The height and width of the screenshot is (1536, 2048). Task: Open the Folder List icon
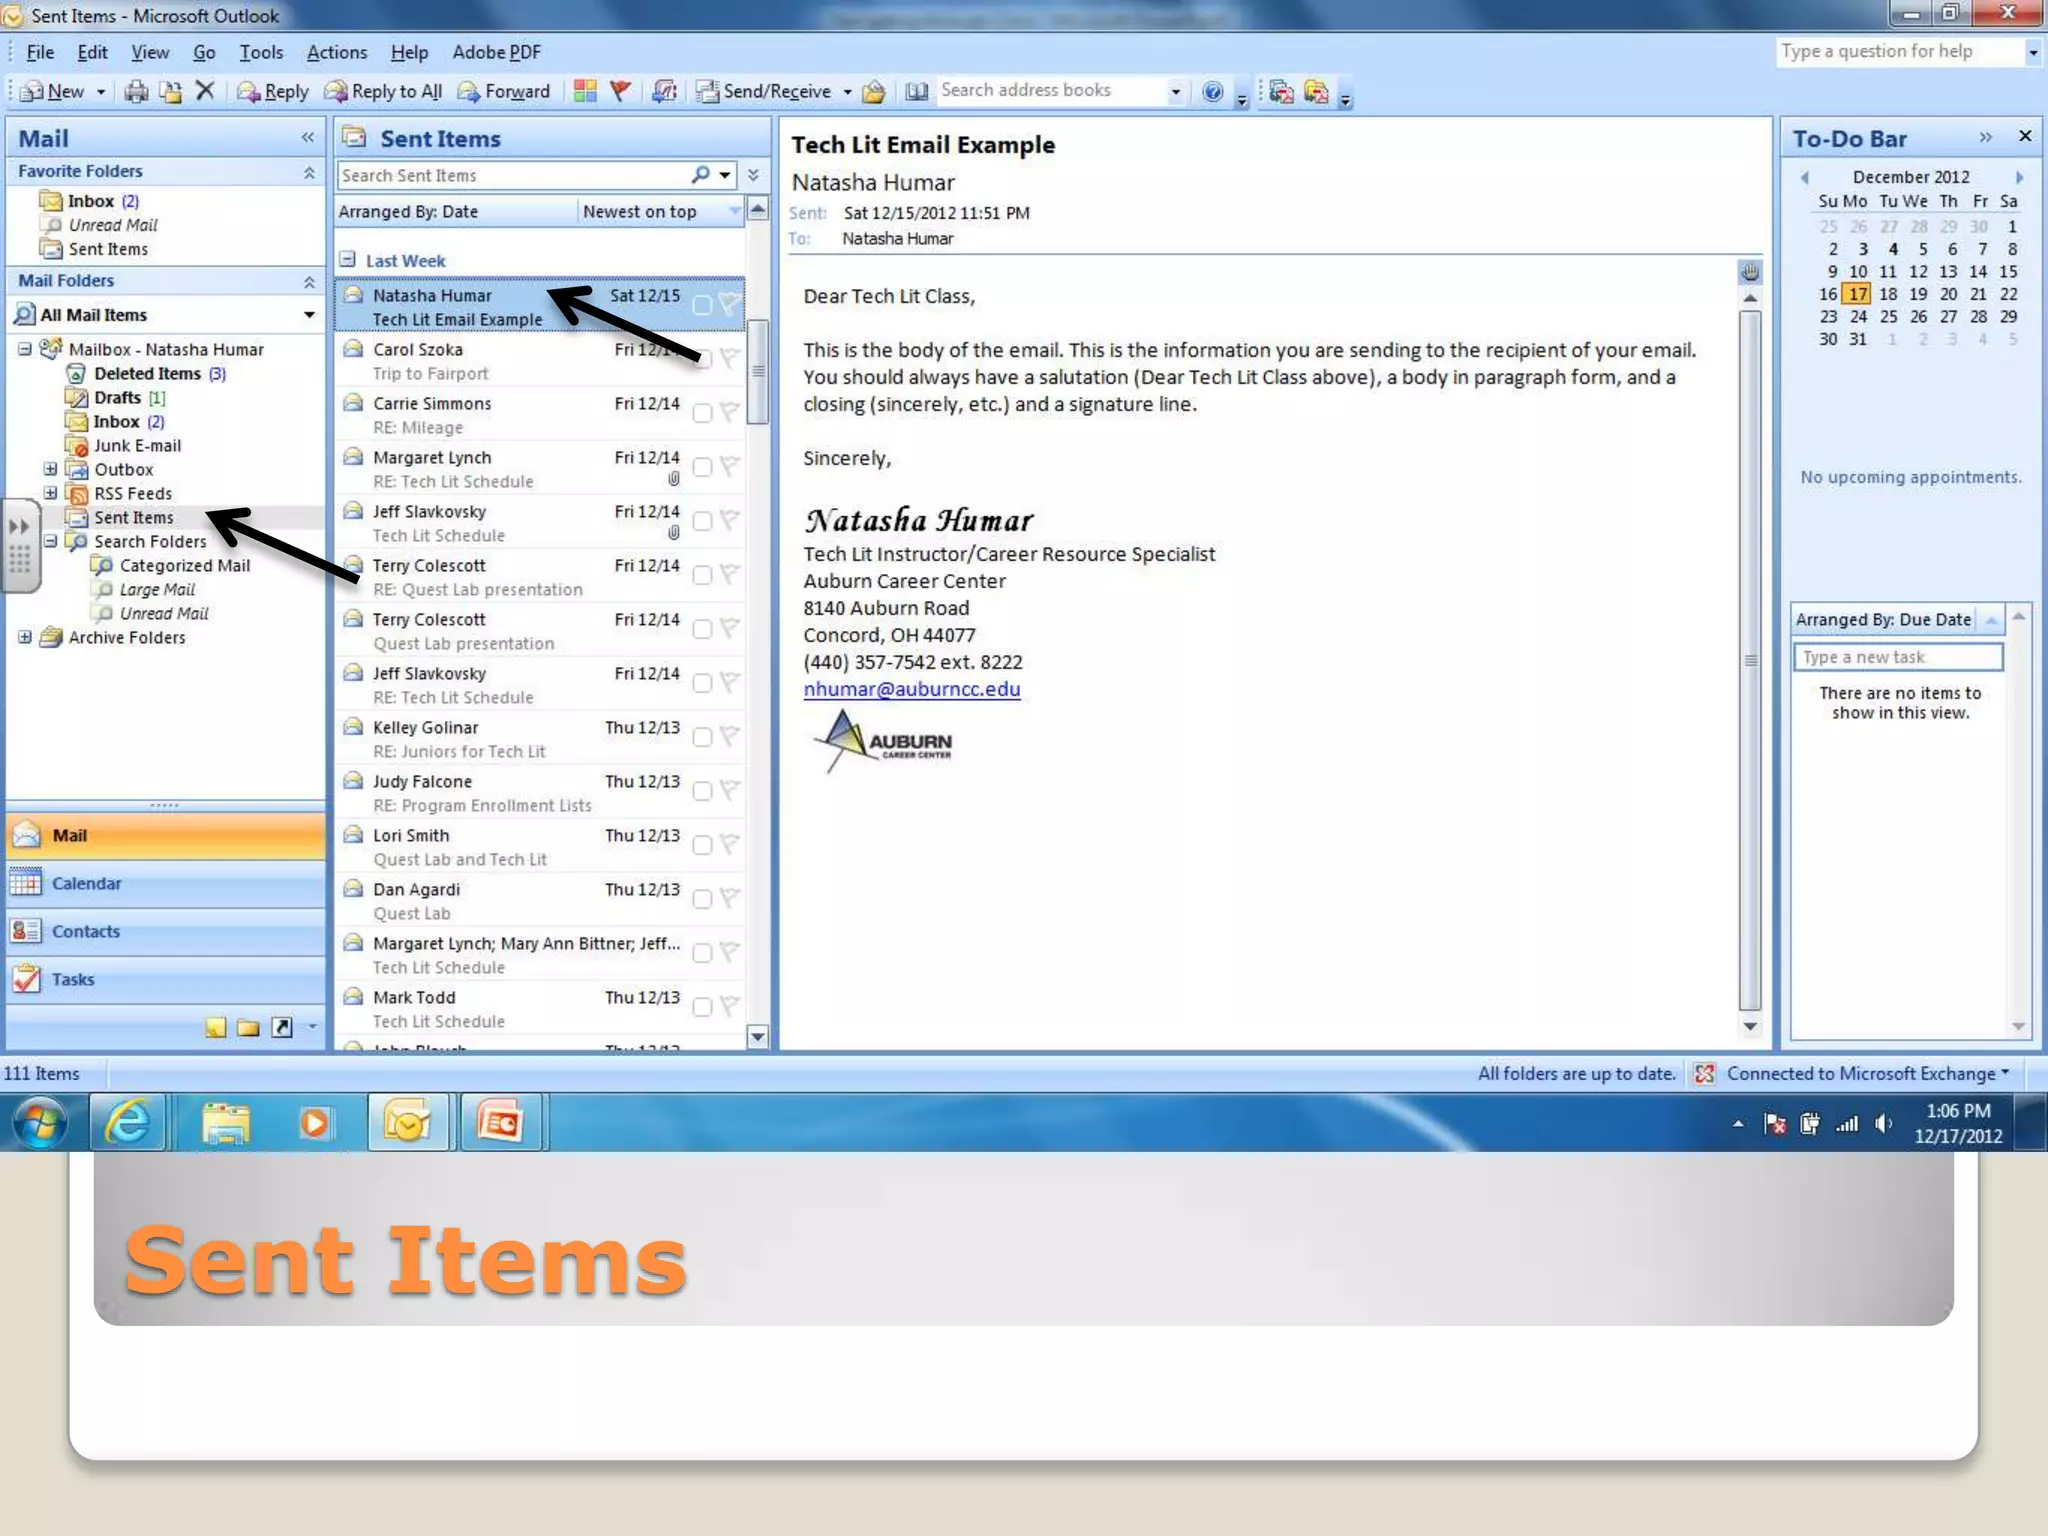248,1027
